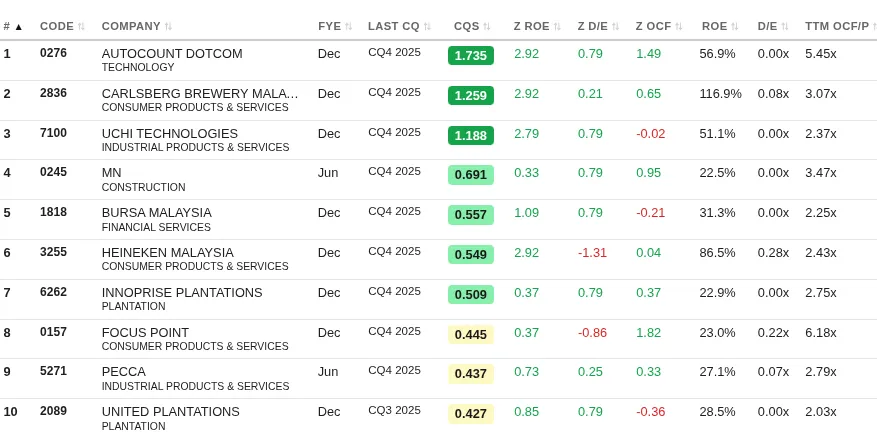This screenshot has height=435, width=877.
Task: Open UNITED PLANTATIONS company entry
Action: click(171, 412)
